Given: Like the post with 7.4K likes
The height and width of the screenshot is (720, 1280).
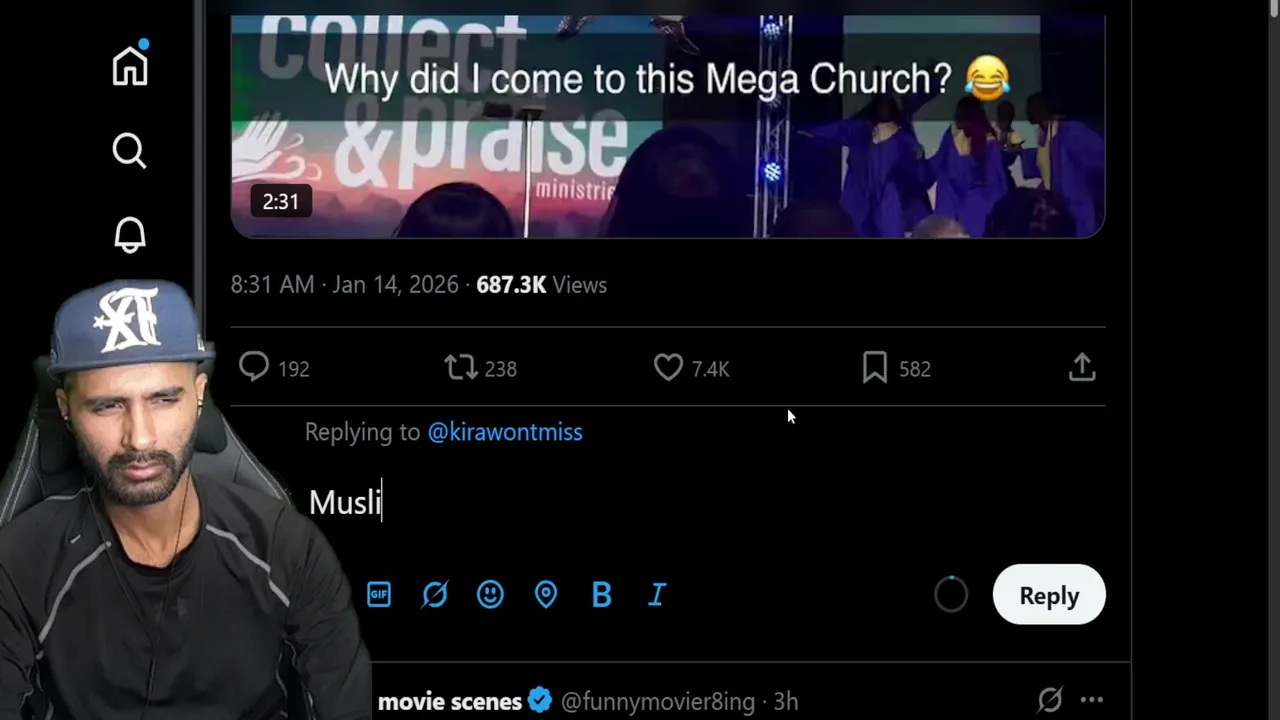Looking at the screenshot, I should tap(668, 368).
